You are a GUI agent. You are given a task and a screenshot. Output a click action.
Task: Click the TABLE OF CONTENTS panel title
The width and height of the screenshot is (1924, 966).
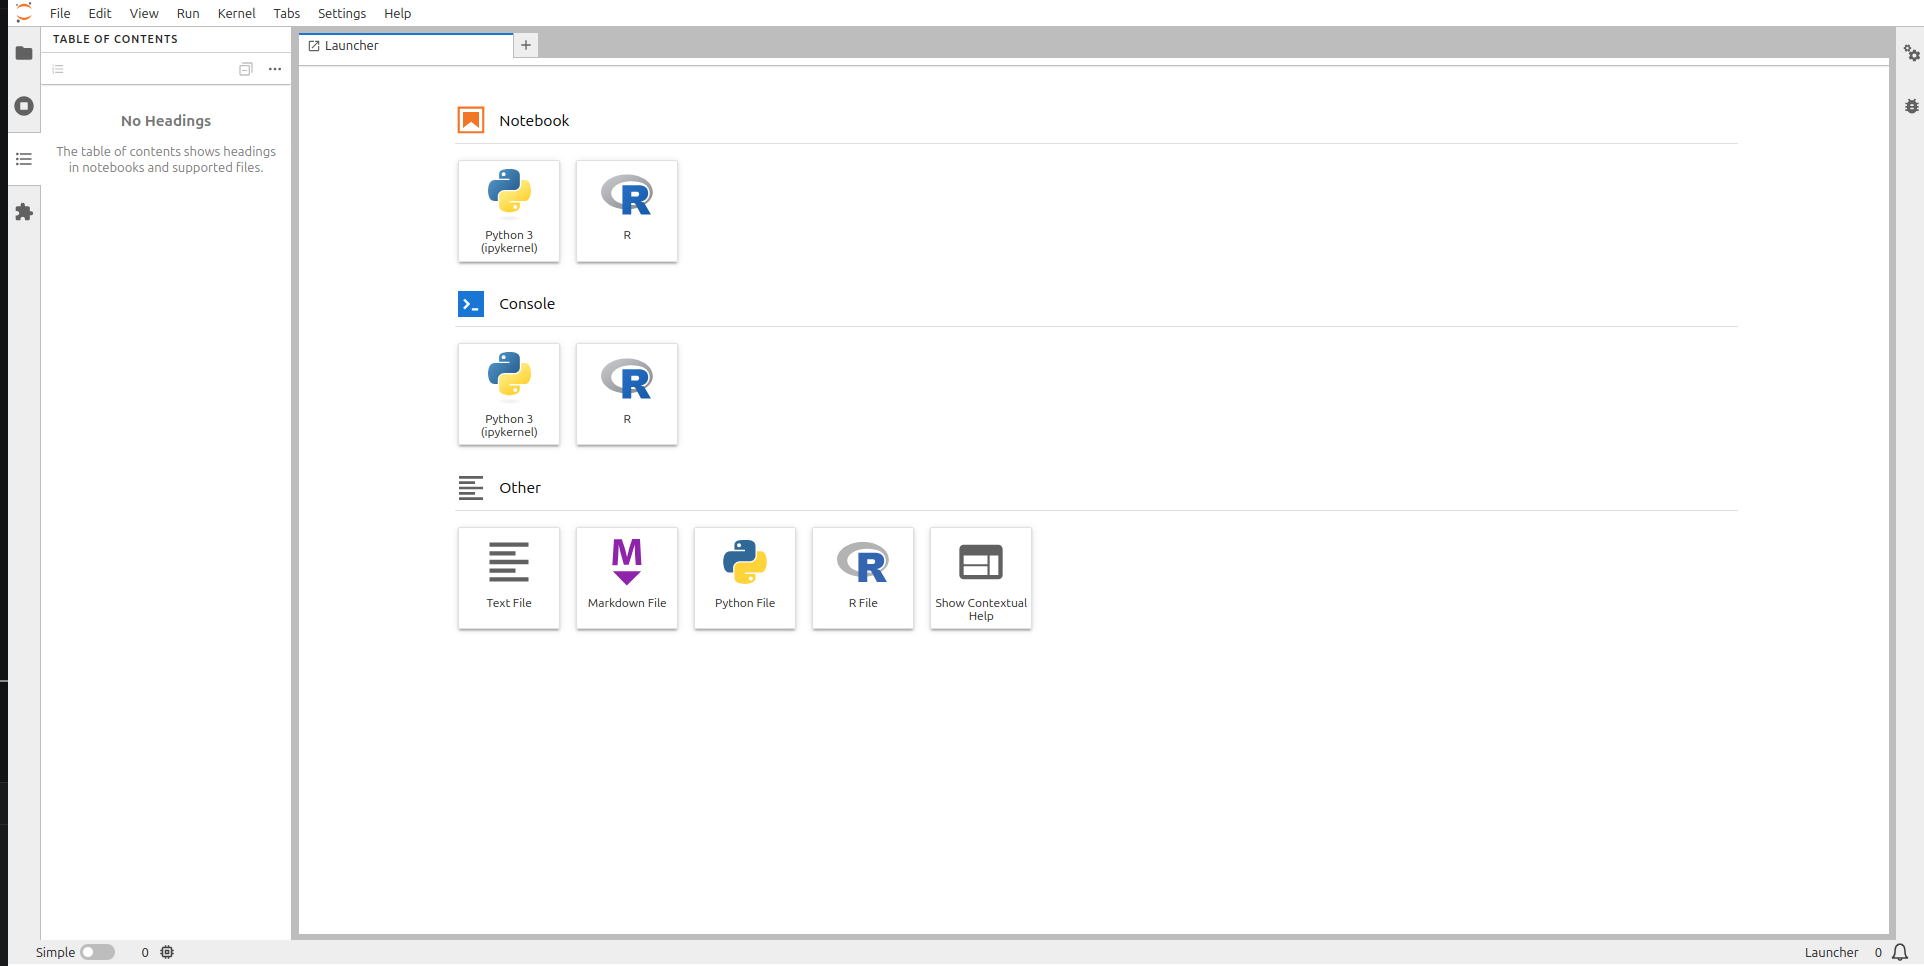[x=115, y=39]
